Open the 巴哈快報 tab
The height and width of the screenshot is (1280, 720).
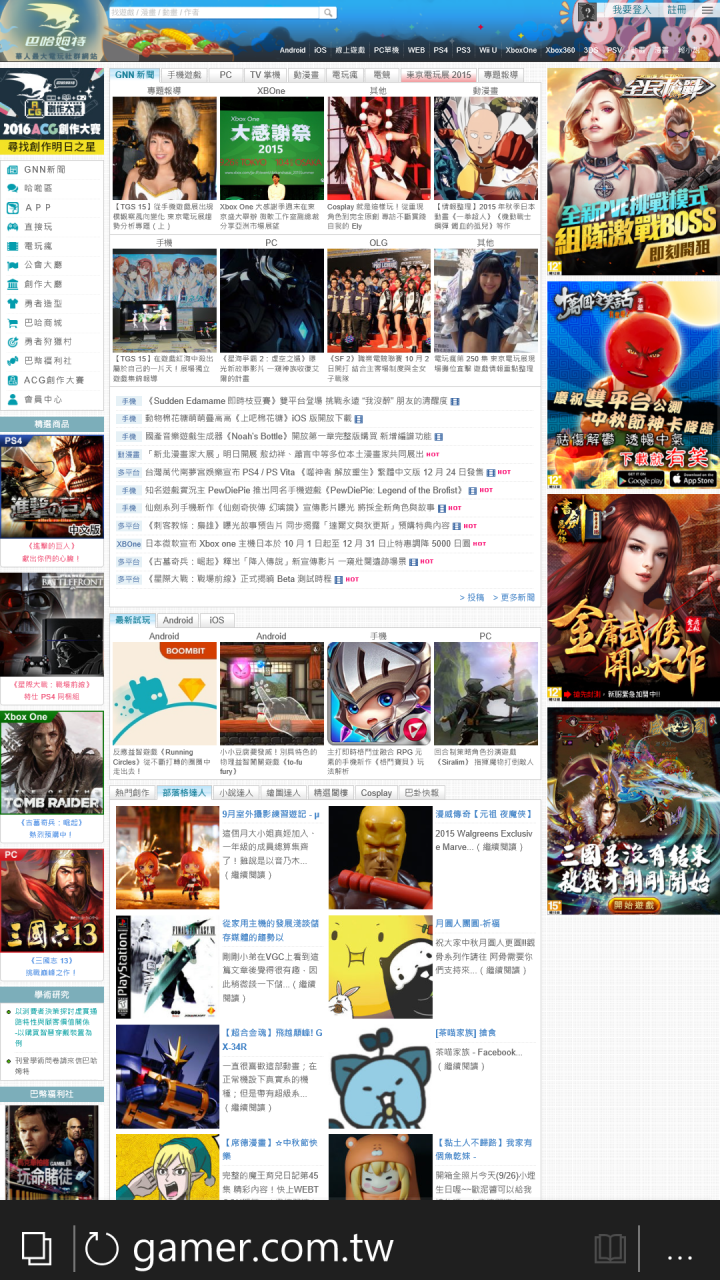click(x=420, y=793)
